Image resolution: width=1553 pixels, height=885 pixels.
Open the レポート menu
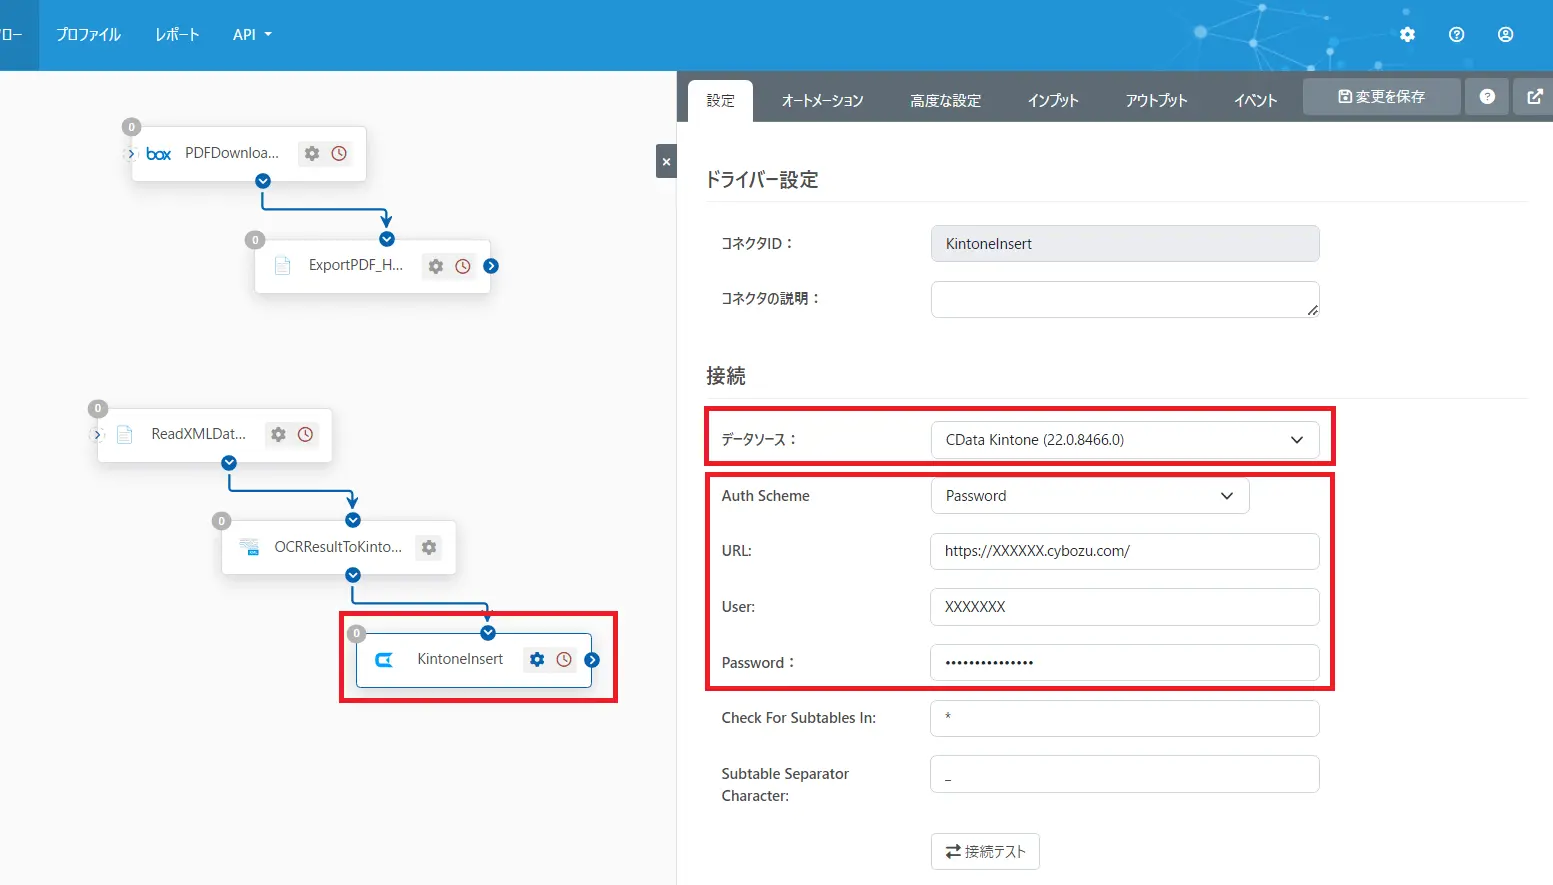pos(177,34)
